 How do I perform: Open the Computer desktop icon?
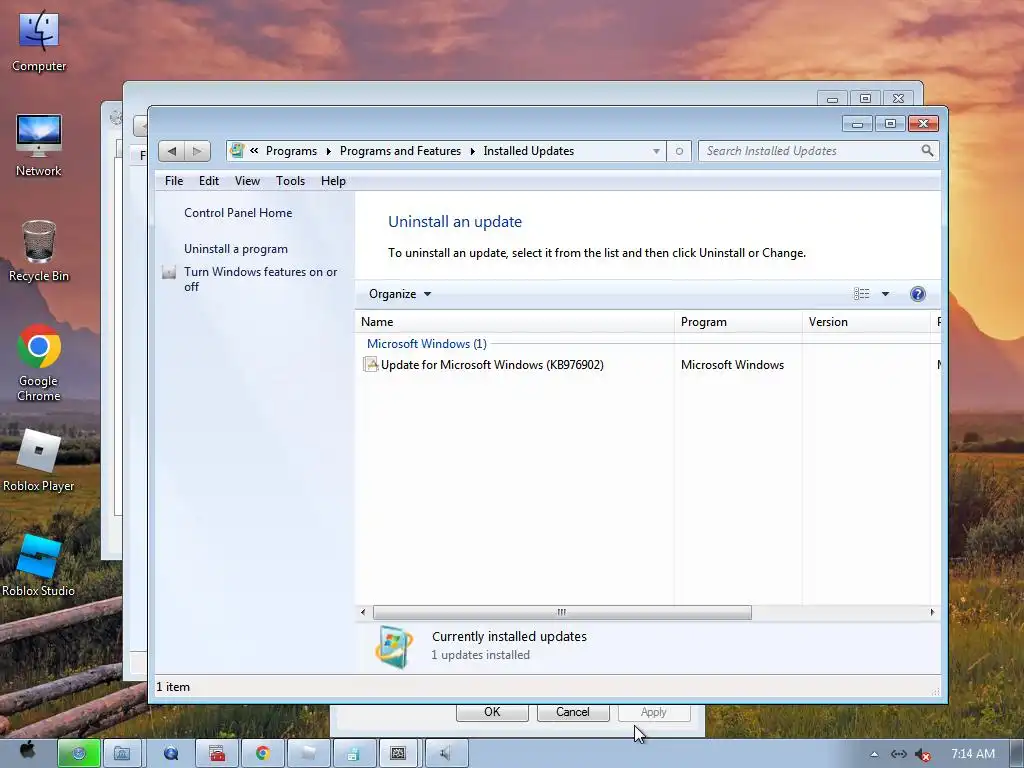tap(39, 40)
